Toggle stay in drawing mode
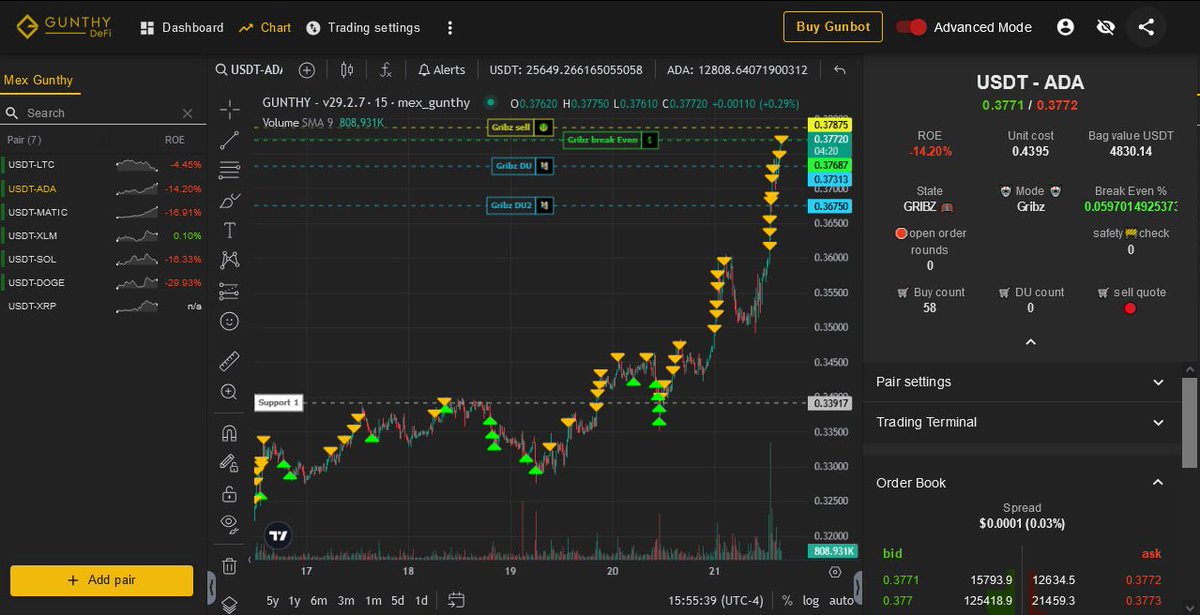 (229, 464)
